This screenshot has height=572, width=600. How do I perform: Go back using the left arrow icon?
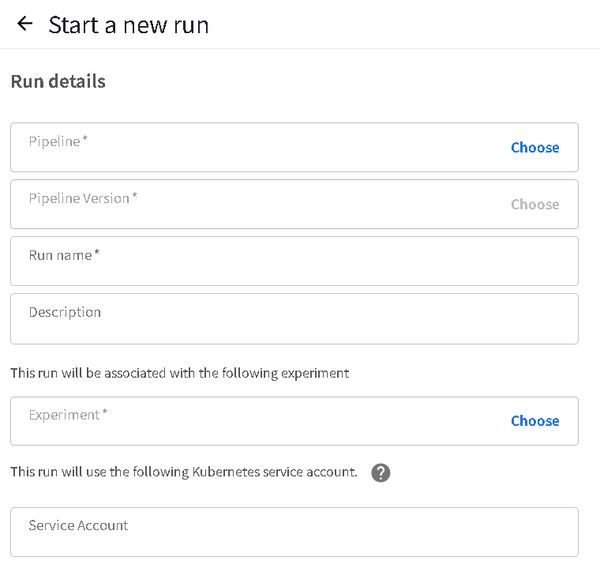pyautogui.click(x=25, y=24)
